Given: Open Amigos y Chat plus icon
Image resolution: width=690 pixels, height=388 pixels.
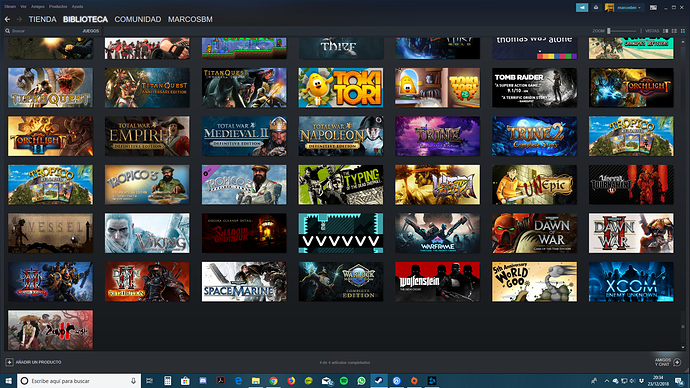Looking at the screenshot, I should [x=677, y=362].
